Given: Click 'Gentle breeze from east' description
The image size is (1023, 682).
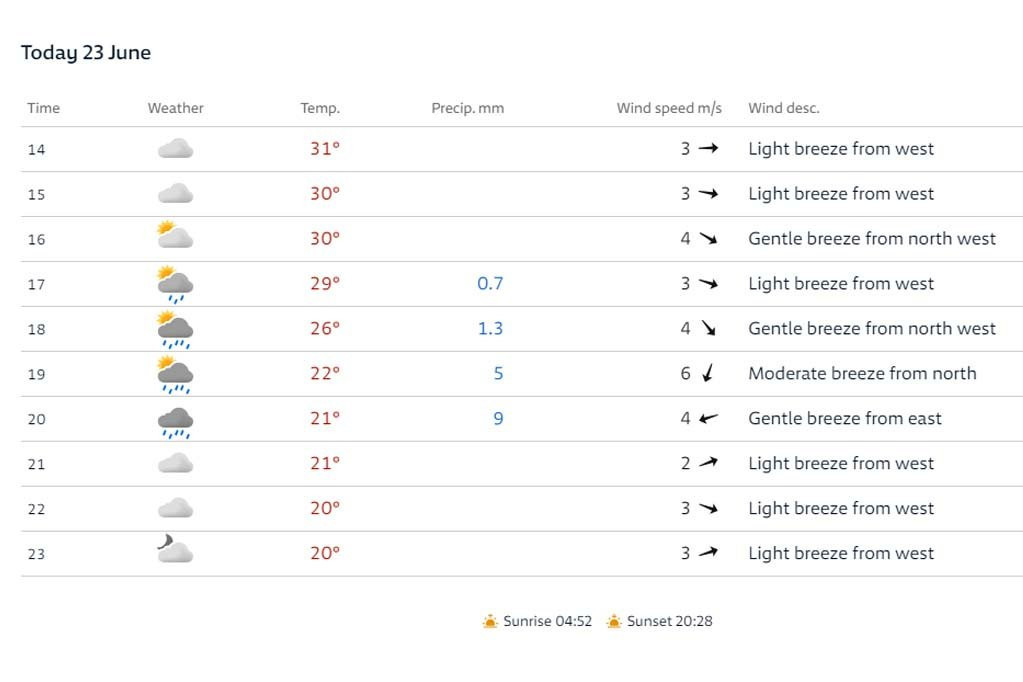Looking at the screenshot, I should [x=845, y=418].
